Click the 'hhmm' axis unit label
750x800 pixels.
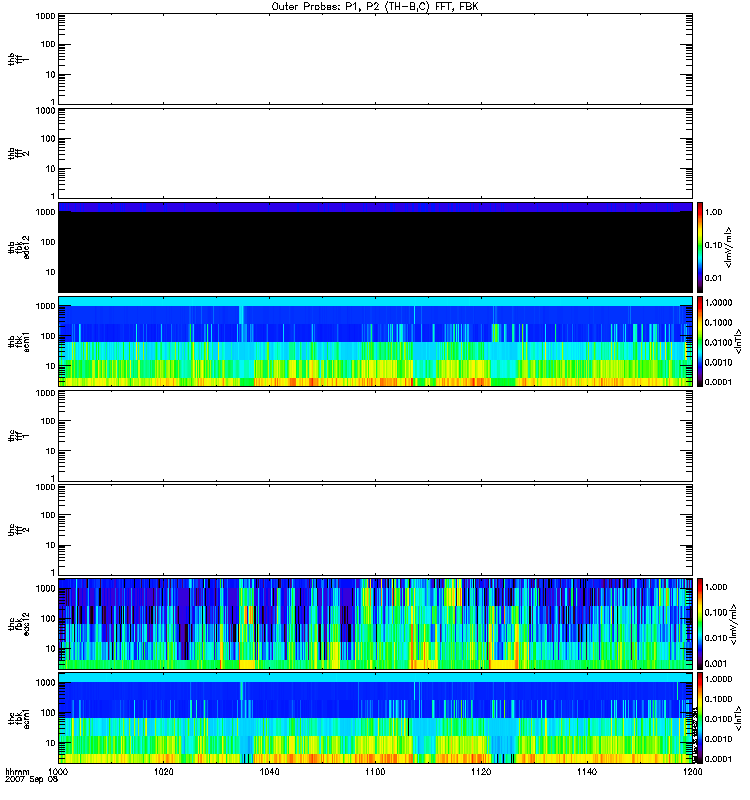[17, 772]
